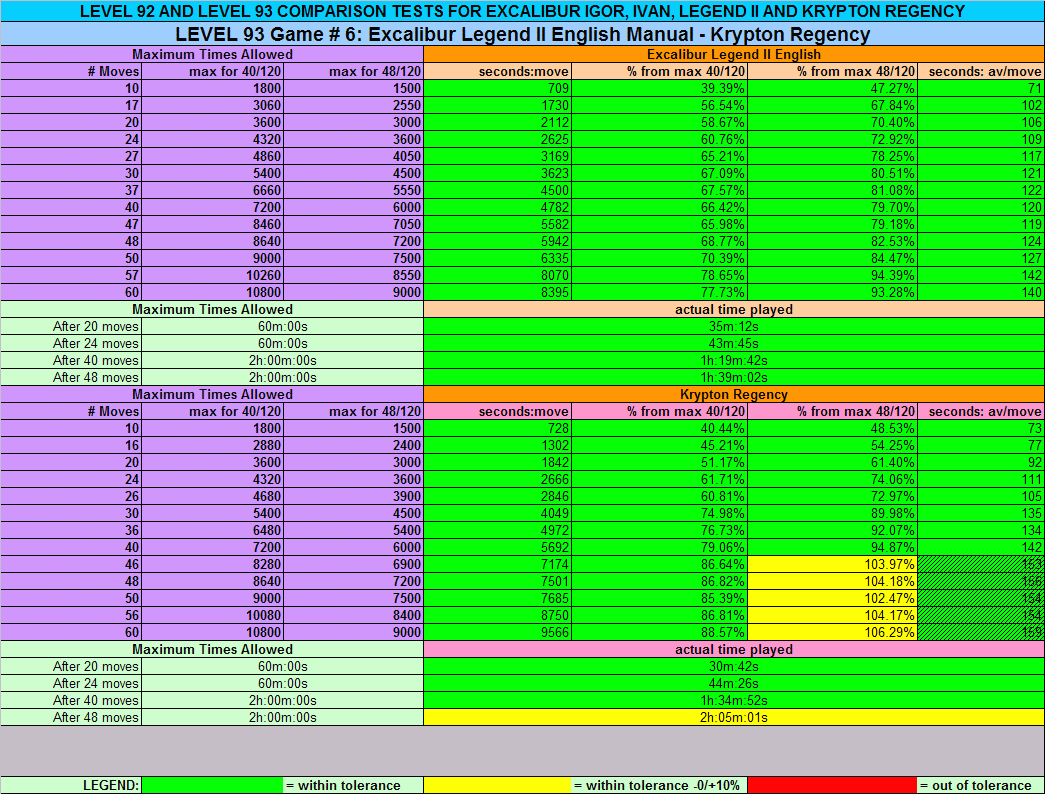Click the yellow legend color swatch
Screen dimensions: 1045x794
pos(497,785)
